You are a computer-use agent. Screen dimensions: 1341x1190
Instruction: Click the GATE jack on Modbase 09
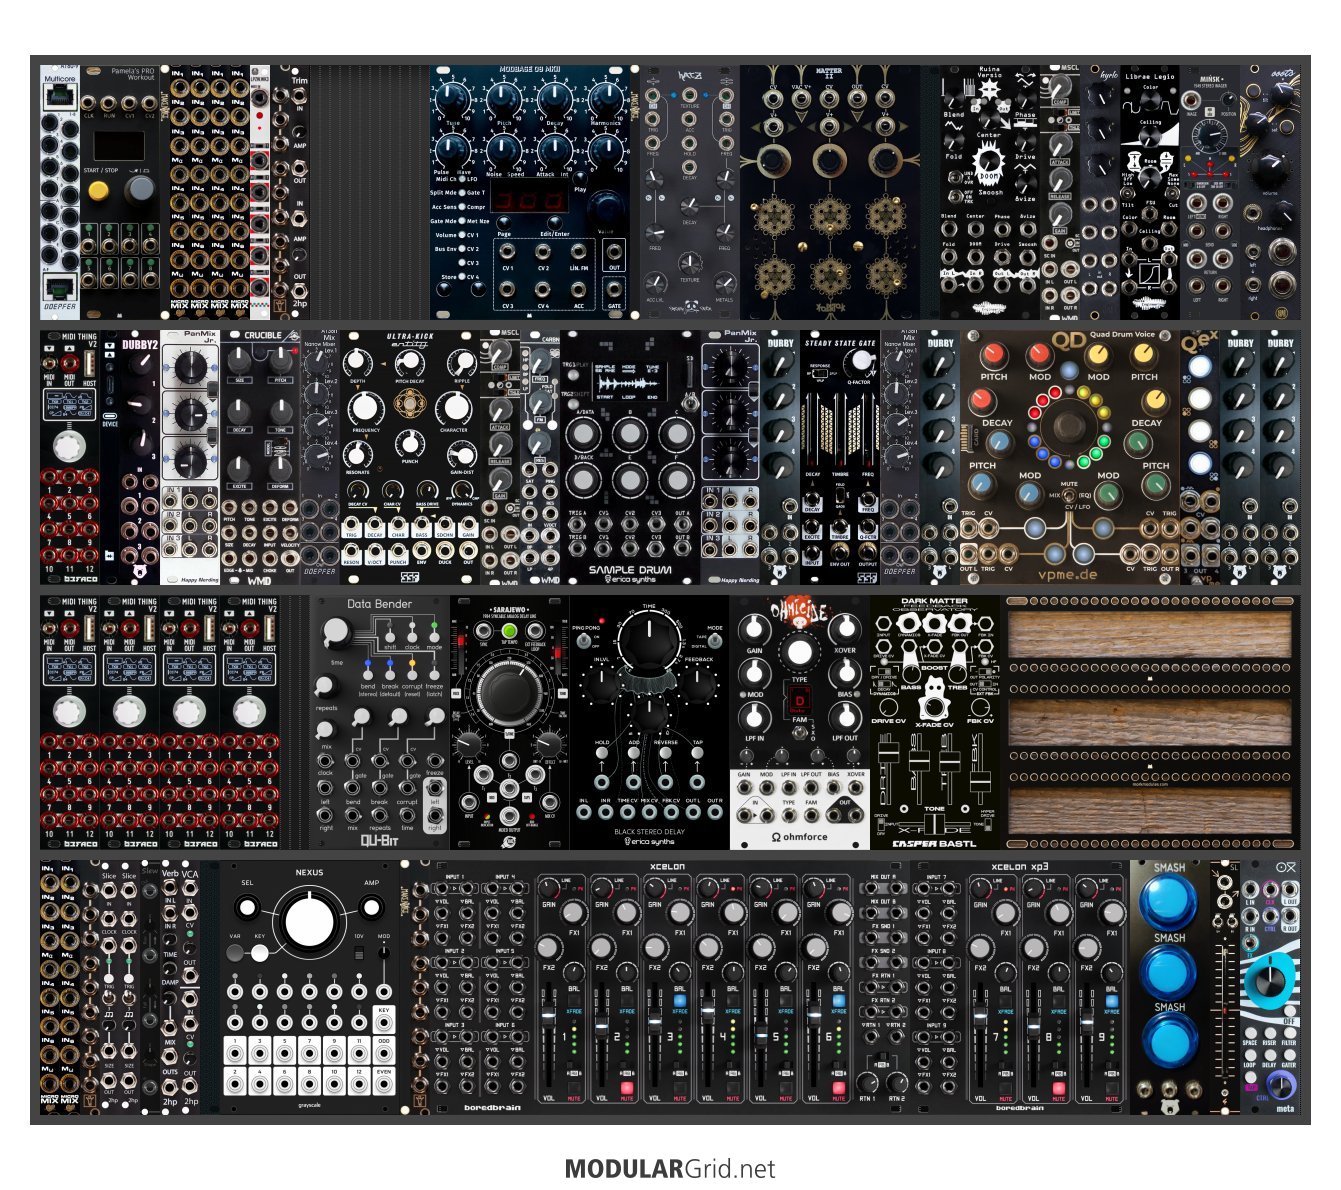[614, 290]
